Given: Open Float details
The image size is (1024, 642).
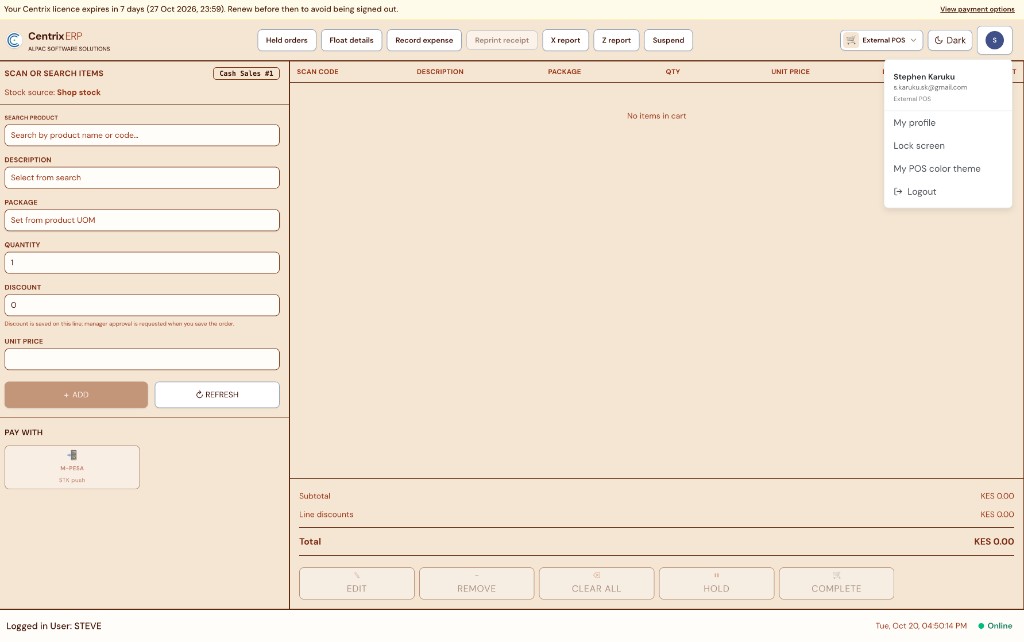Looking at the screenshot, I should click(x=351, y=40).
